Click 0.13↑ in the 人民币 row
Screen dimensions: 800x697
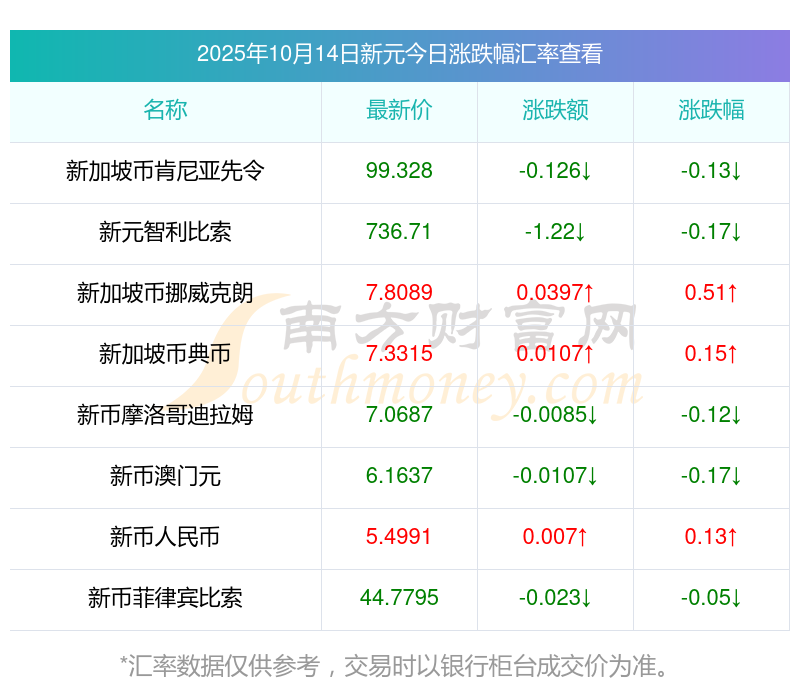(x=711, y=537)
